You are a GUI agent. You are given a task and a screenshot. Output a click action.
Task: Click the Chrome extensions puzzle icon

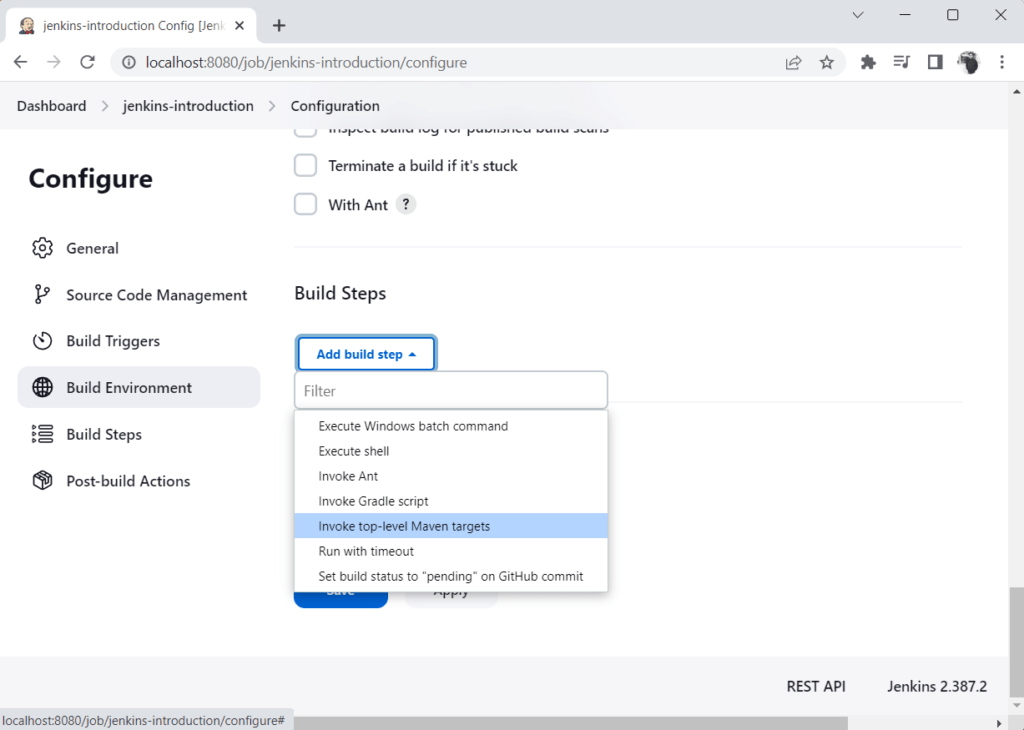coord(867,61)
